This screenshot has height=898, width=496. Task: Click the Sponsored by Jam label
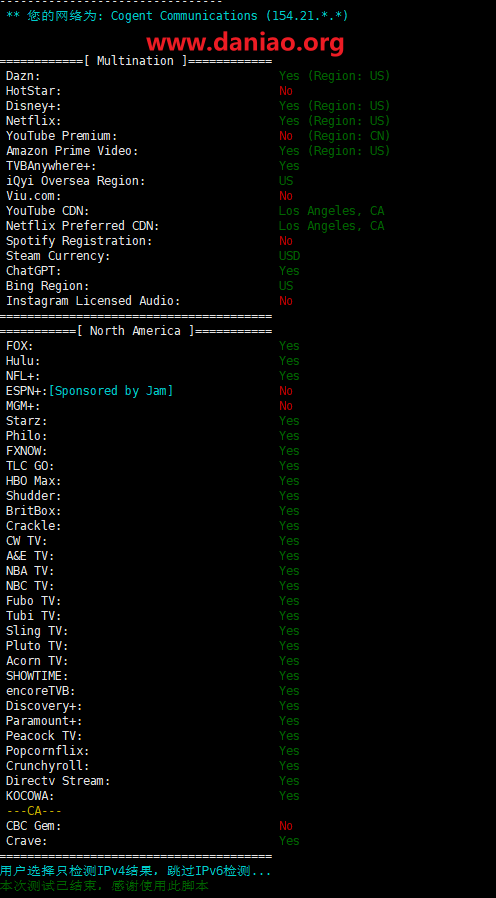[x=111, y=391]
